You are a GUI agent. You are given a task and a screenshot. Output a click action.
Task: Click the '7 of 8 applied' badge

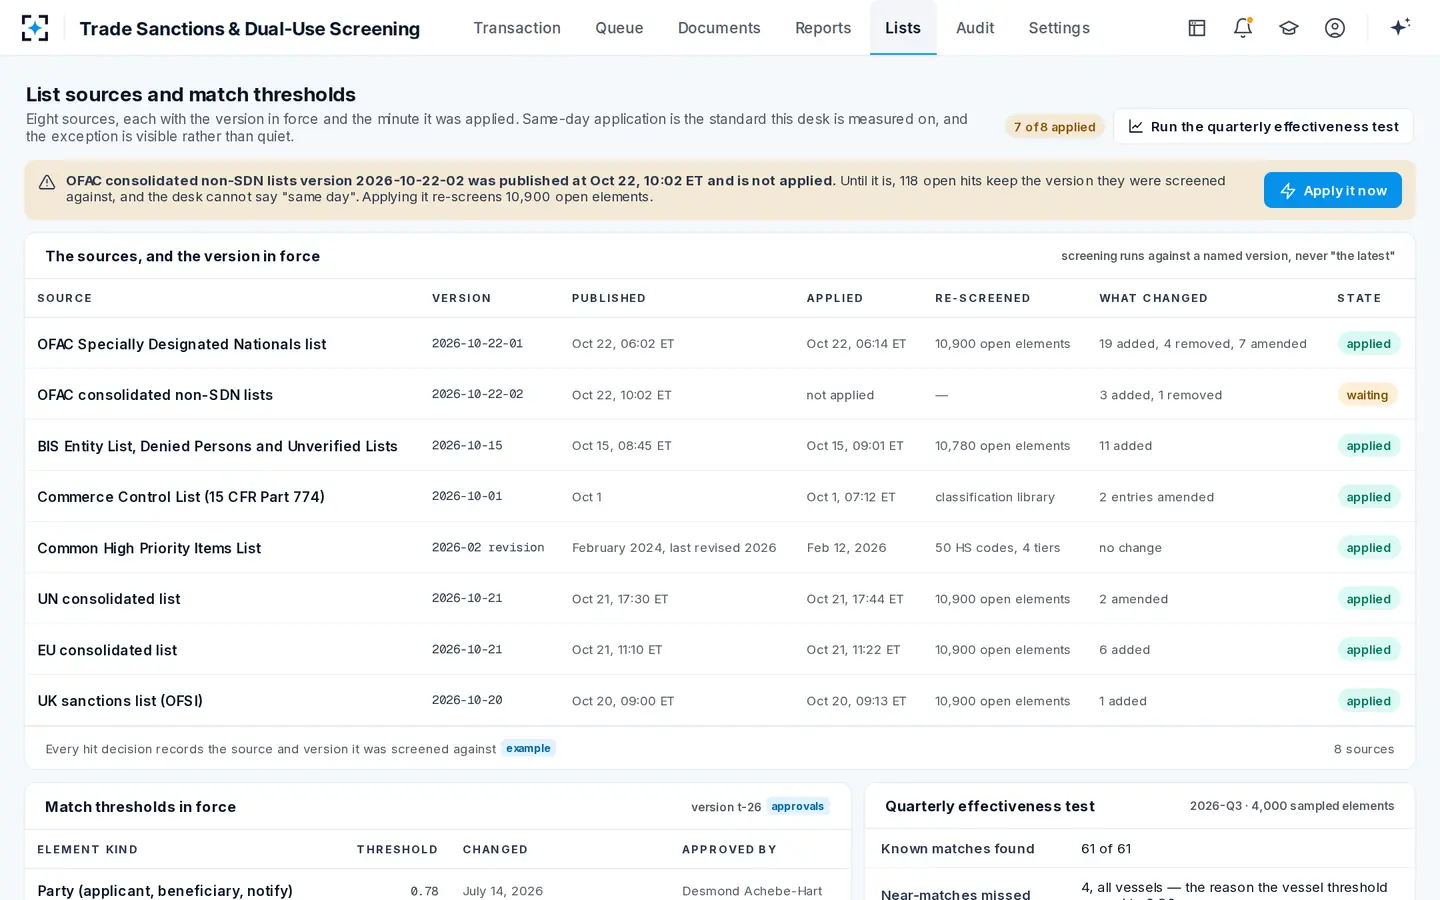point(1054,126)
